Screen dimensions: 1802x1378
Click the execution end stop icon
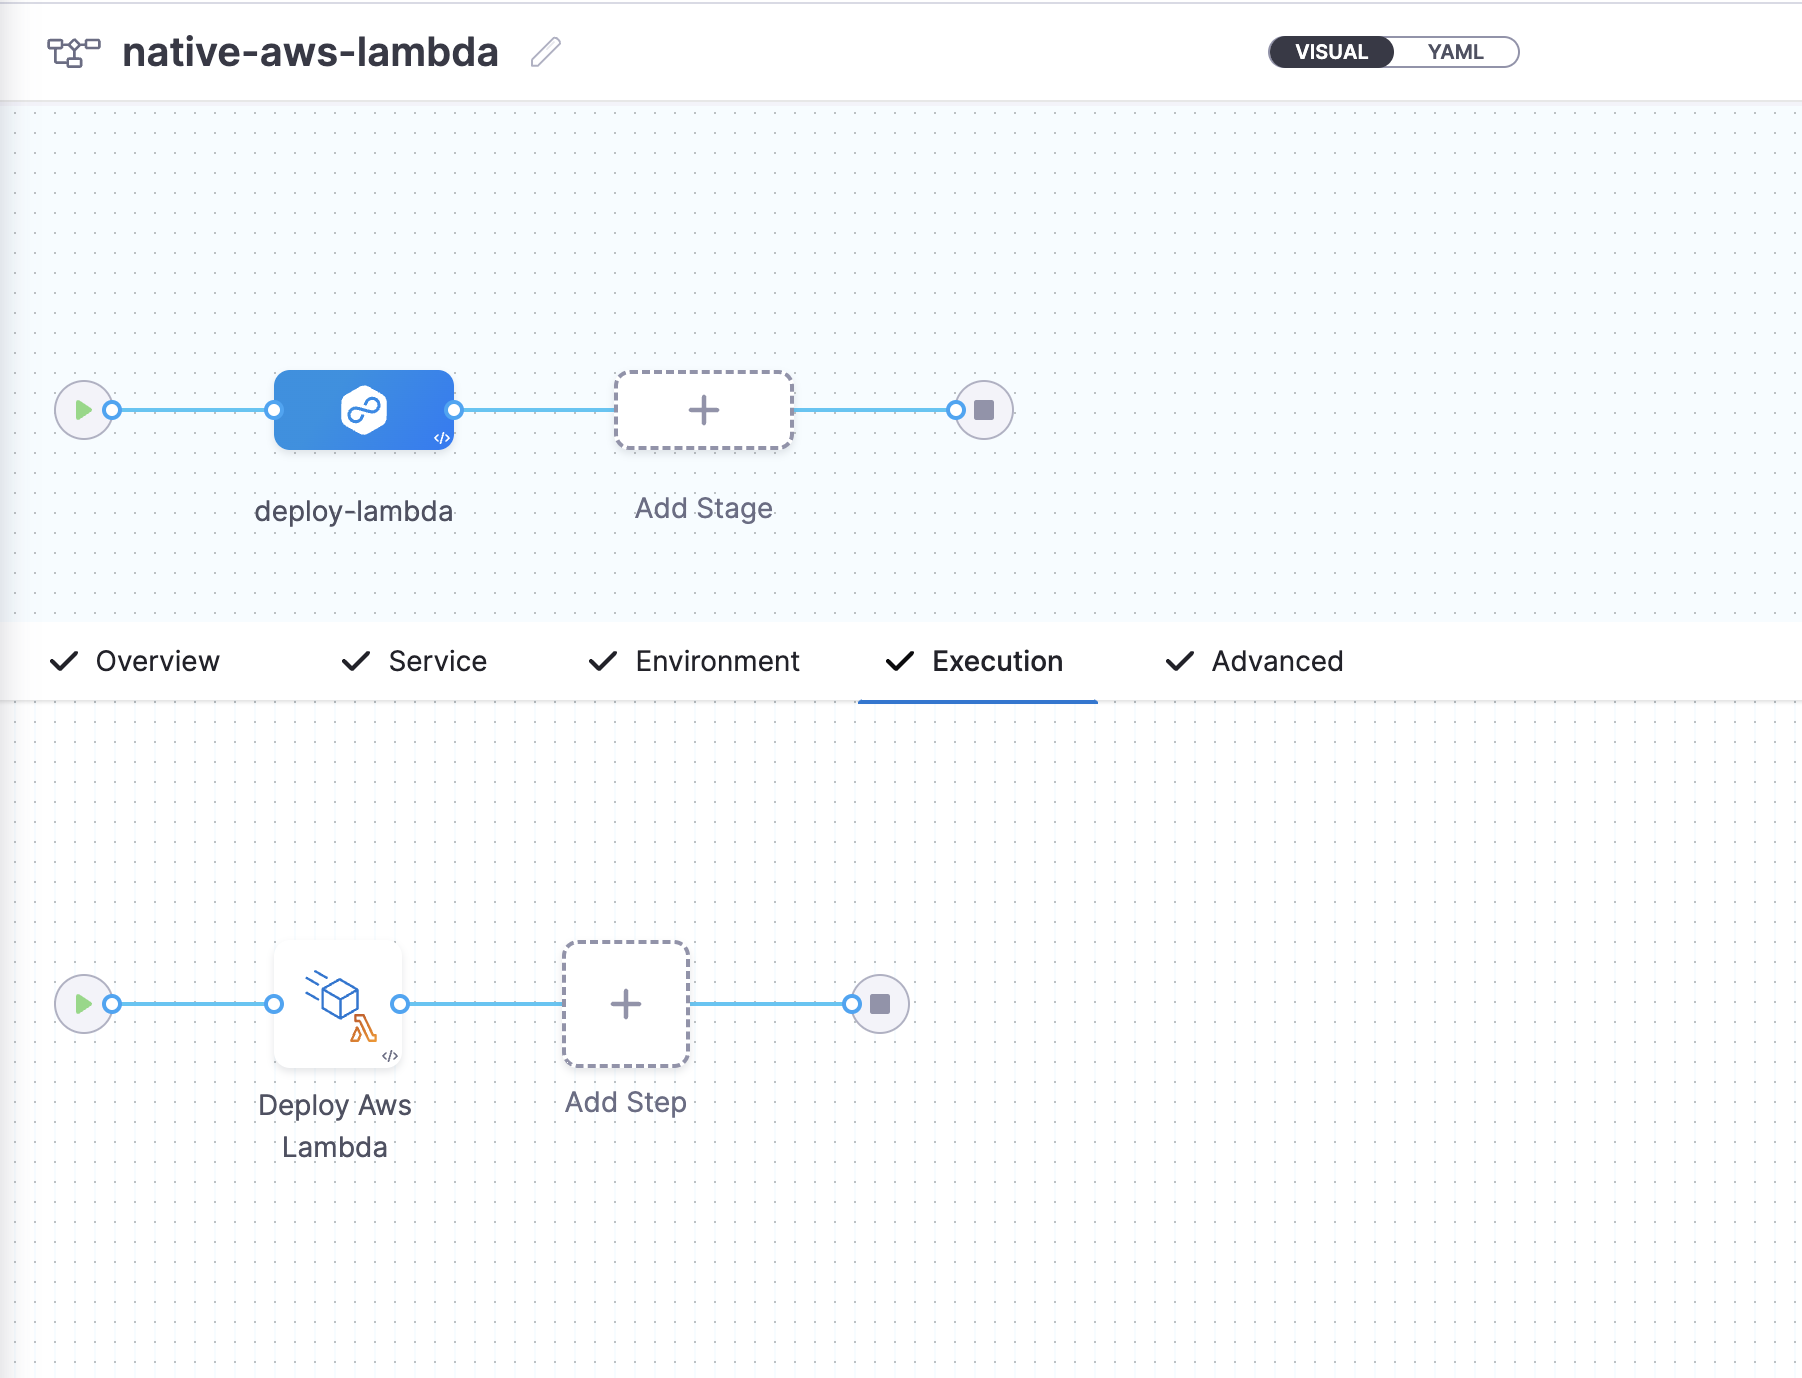coord(880,1004)
